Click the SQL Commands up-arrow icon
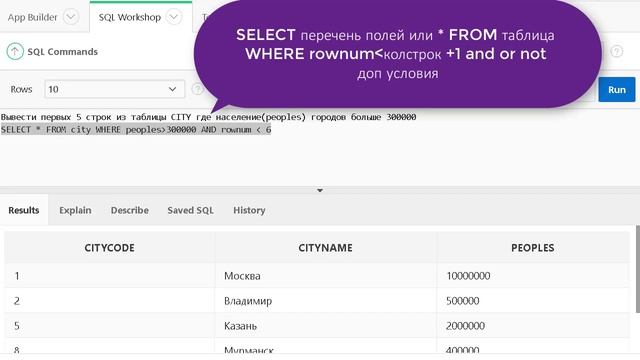 pyautogui.click(x=15, y=51)
